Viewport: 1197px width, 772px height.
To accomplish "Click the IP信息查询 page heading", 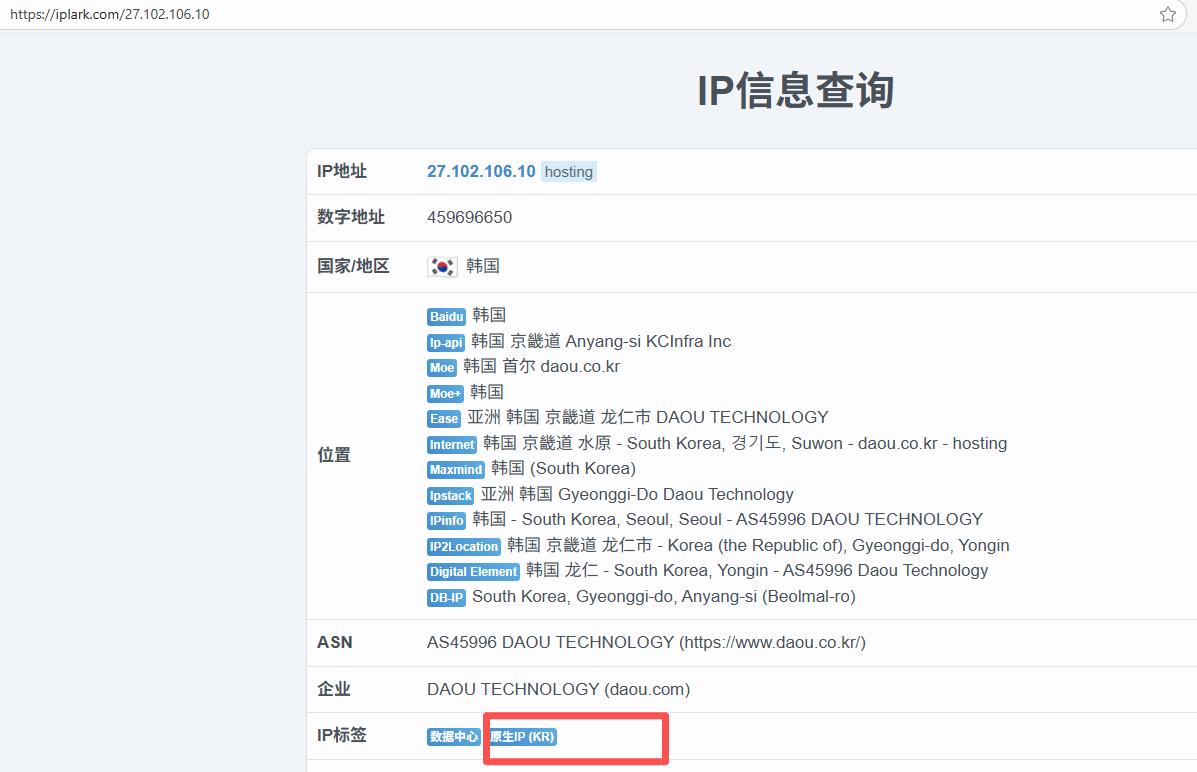I will coord(795,91).
